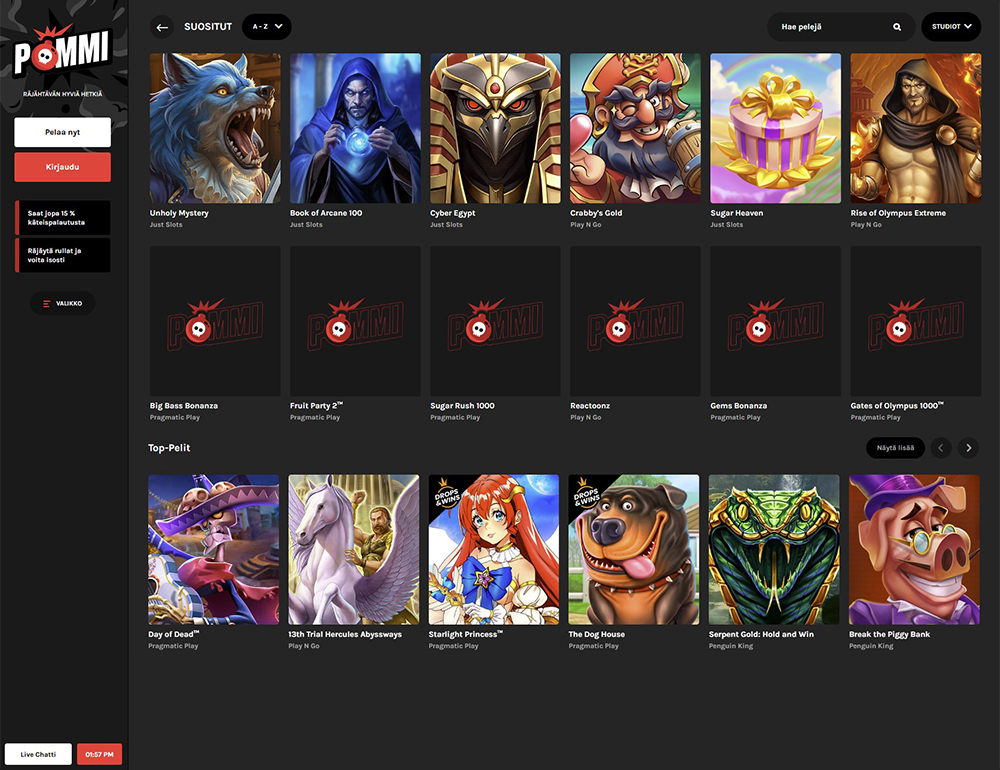Click the Kirjaudu login button
This screenshot has width=1000, height=770.
click(62, 167)
